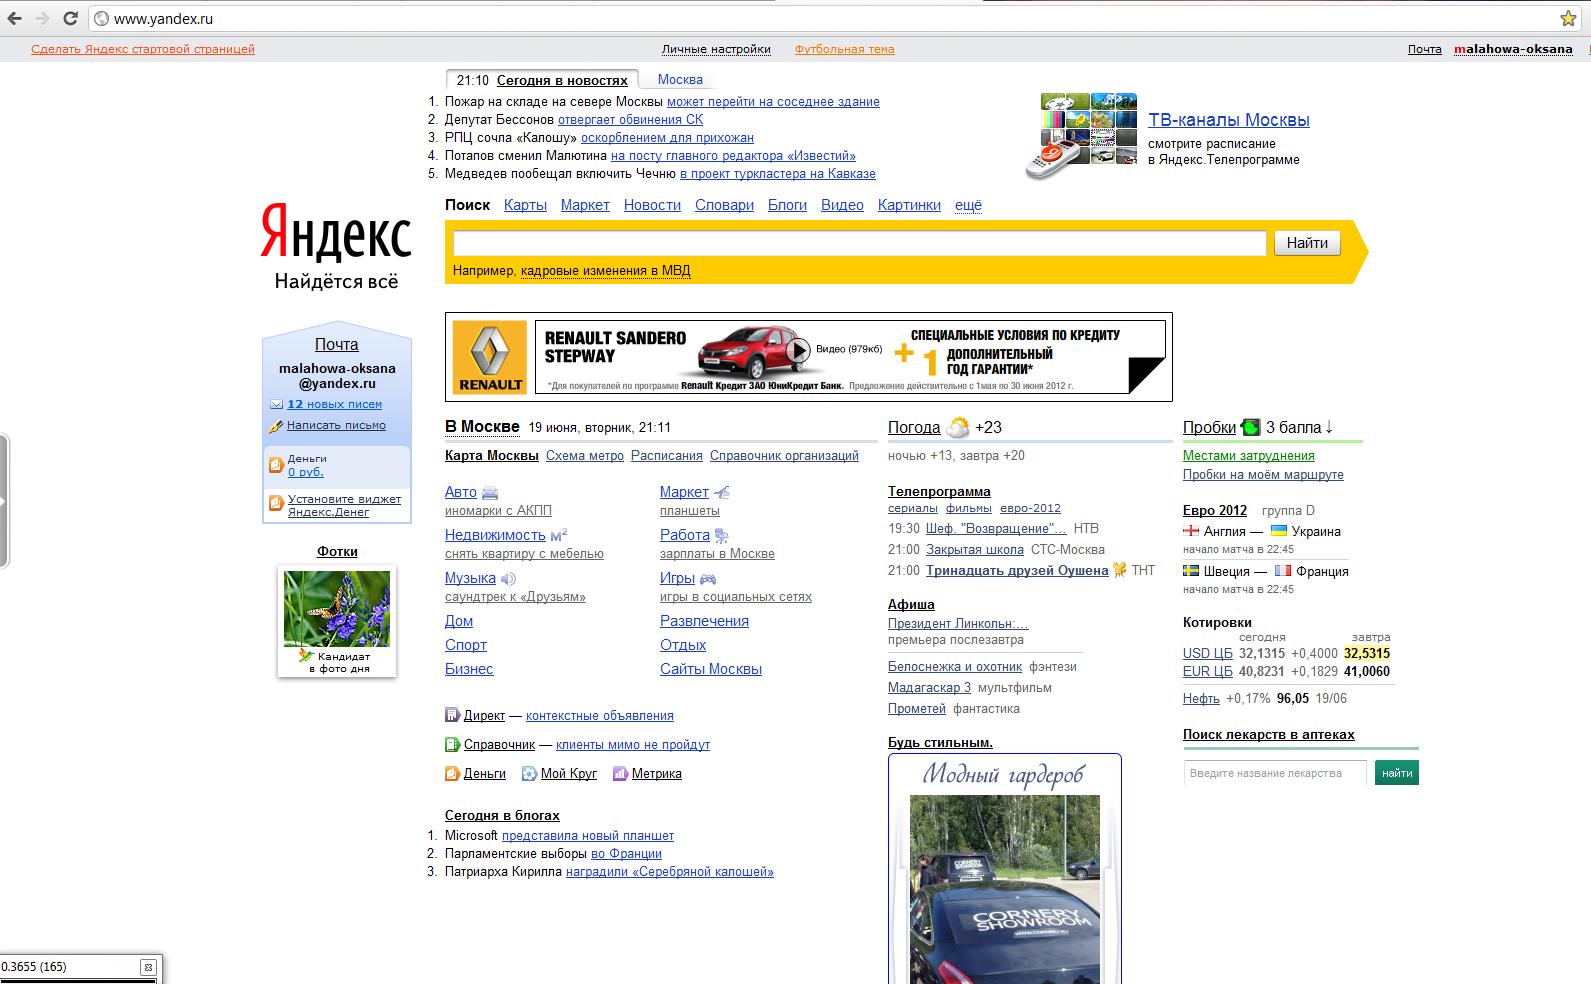Viewport: 1591px width, 984px height.
Task: Click the Работа people icon
Action: (721, 535)
